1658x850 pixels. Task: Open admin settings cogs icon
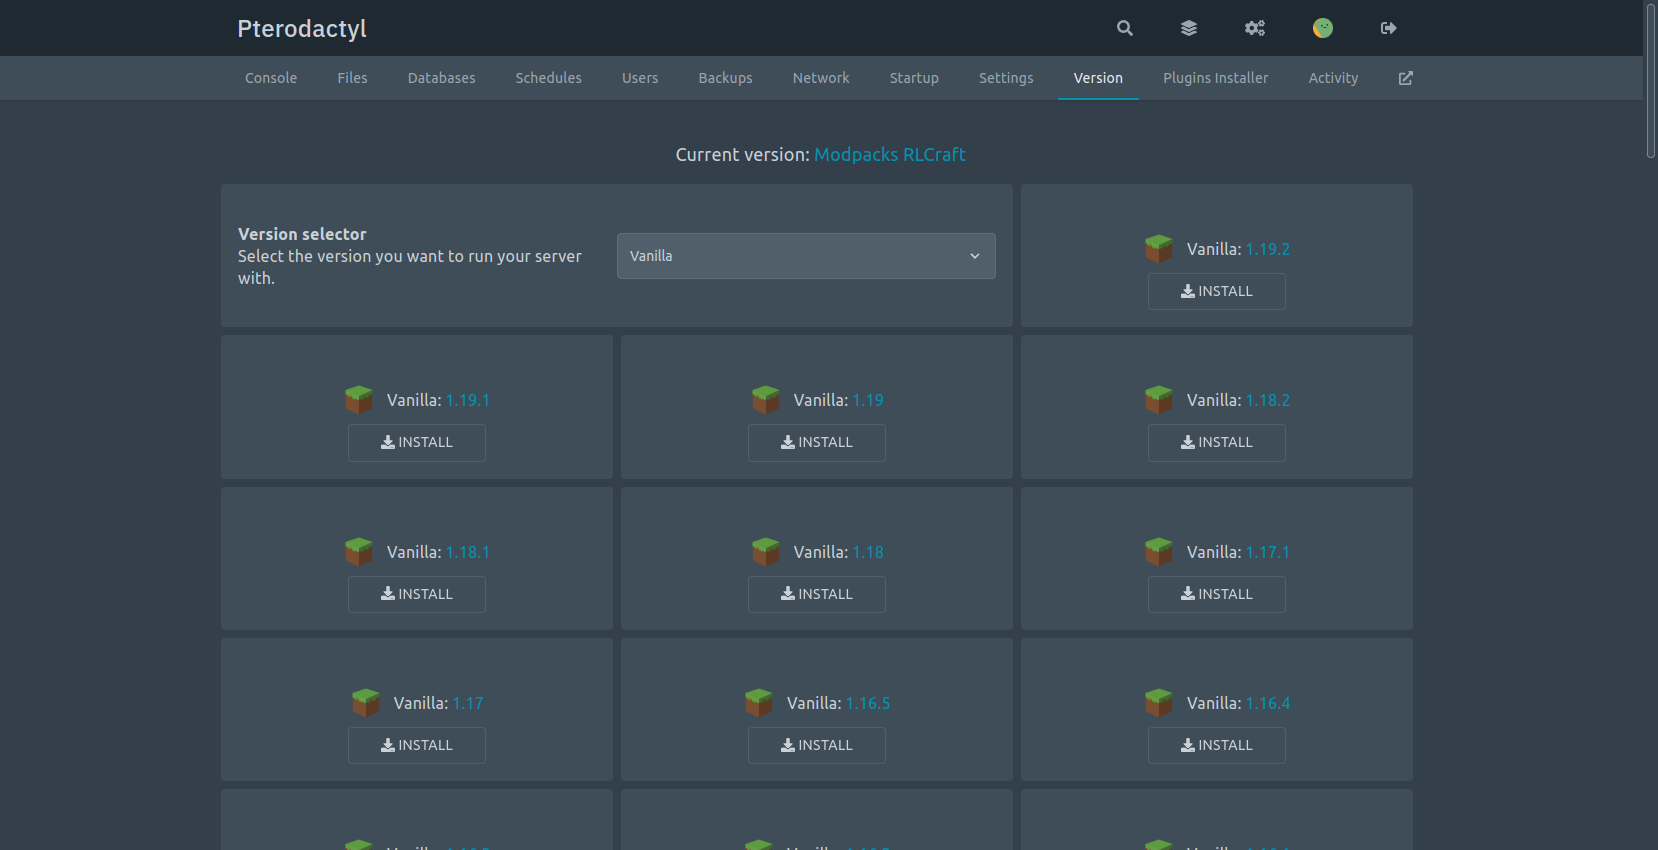pos(1255,28)
